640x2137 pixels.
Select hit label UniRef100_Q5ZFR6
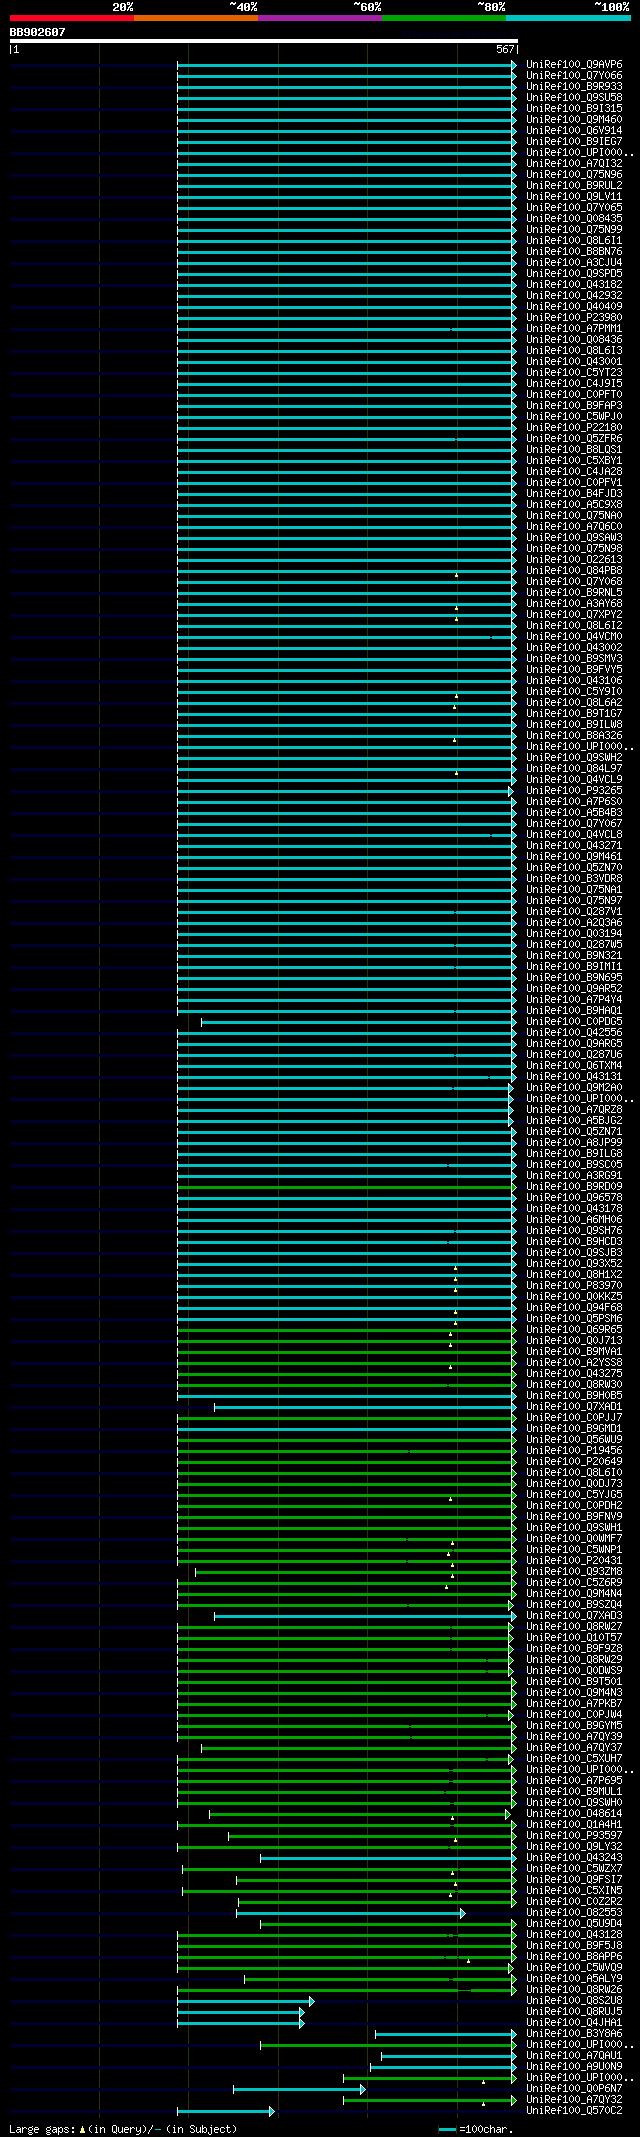point(574,438)
